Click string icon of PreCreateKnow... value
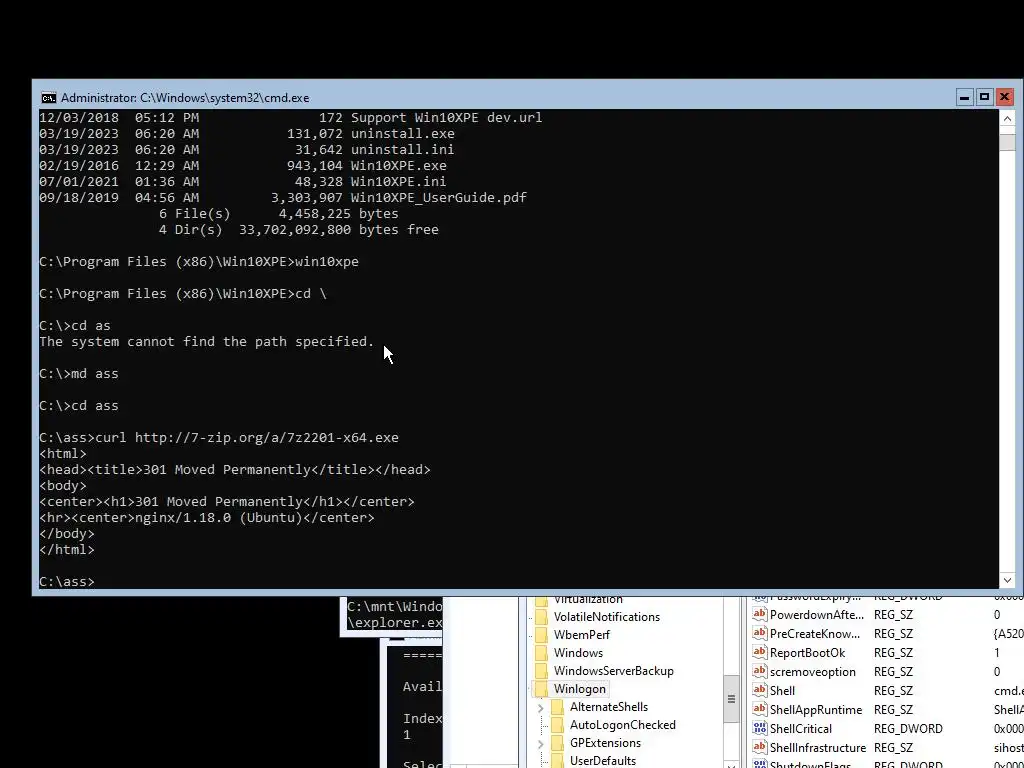Viewport: 1024px width, 768px height. (x=759, y=633)
